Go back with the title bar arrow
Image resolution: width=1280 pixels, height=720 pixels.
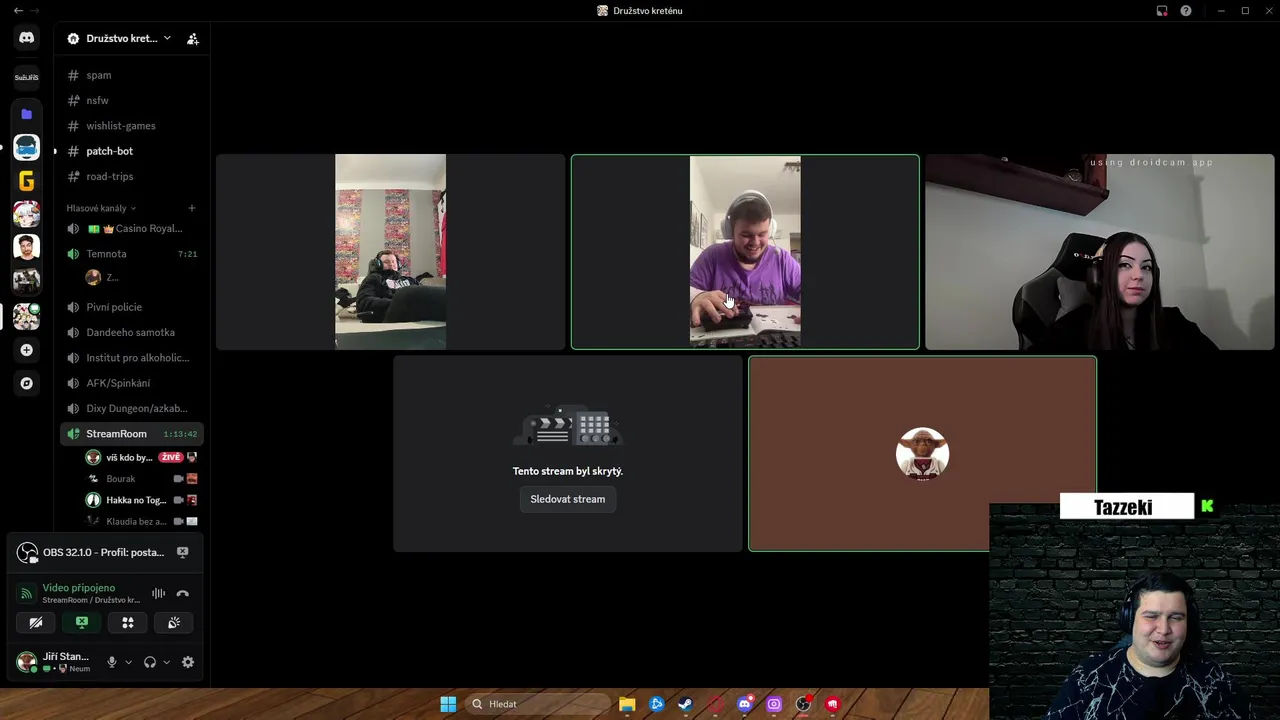18,10
